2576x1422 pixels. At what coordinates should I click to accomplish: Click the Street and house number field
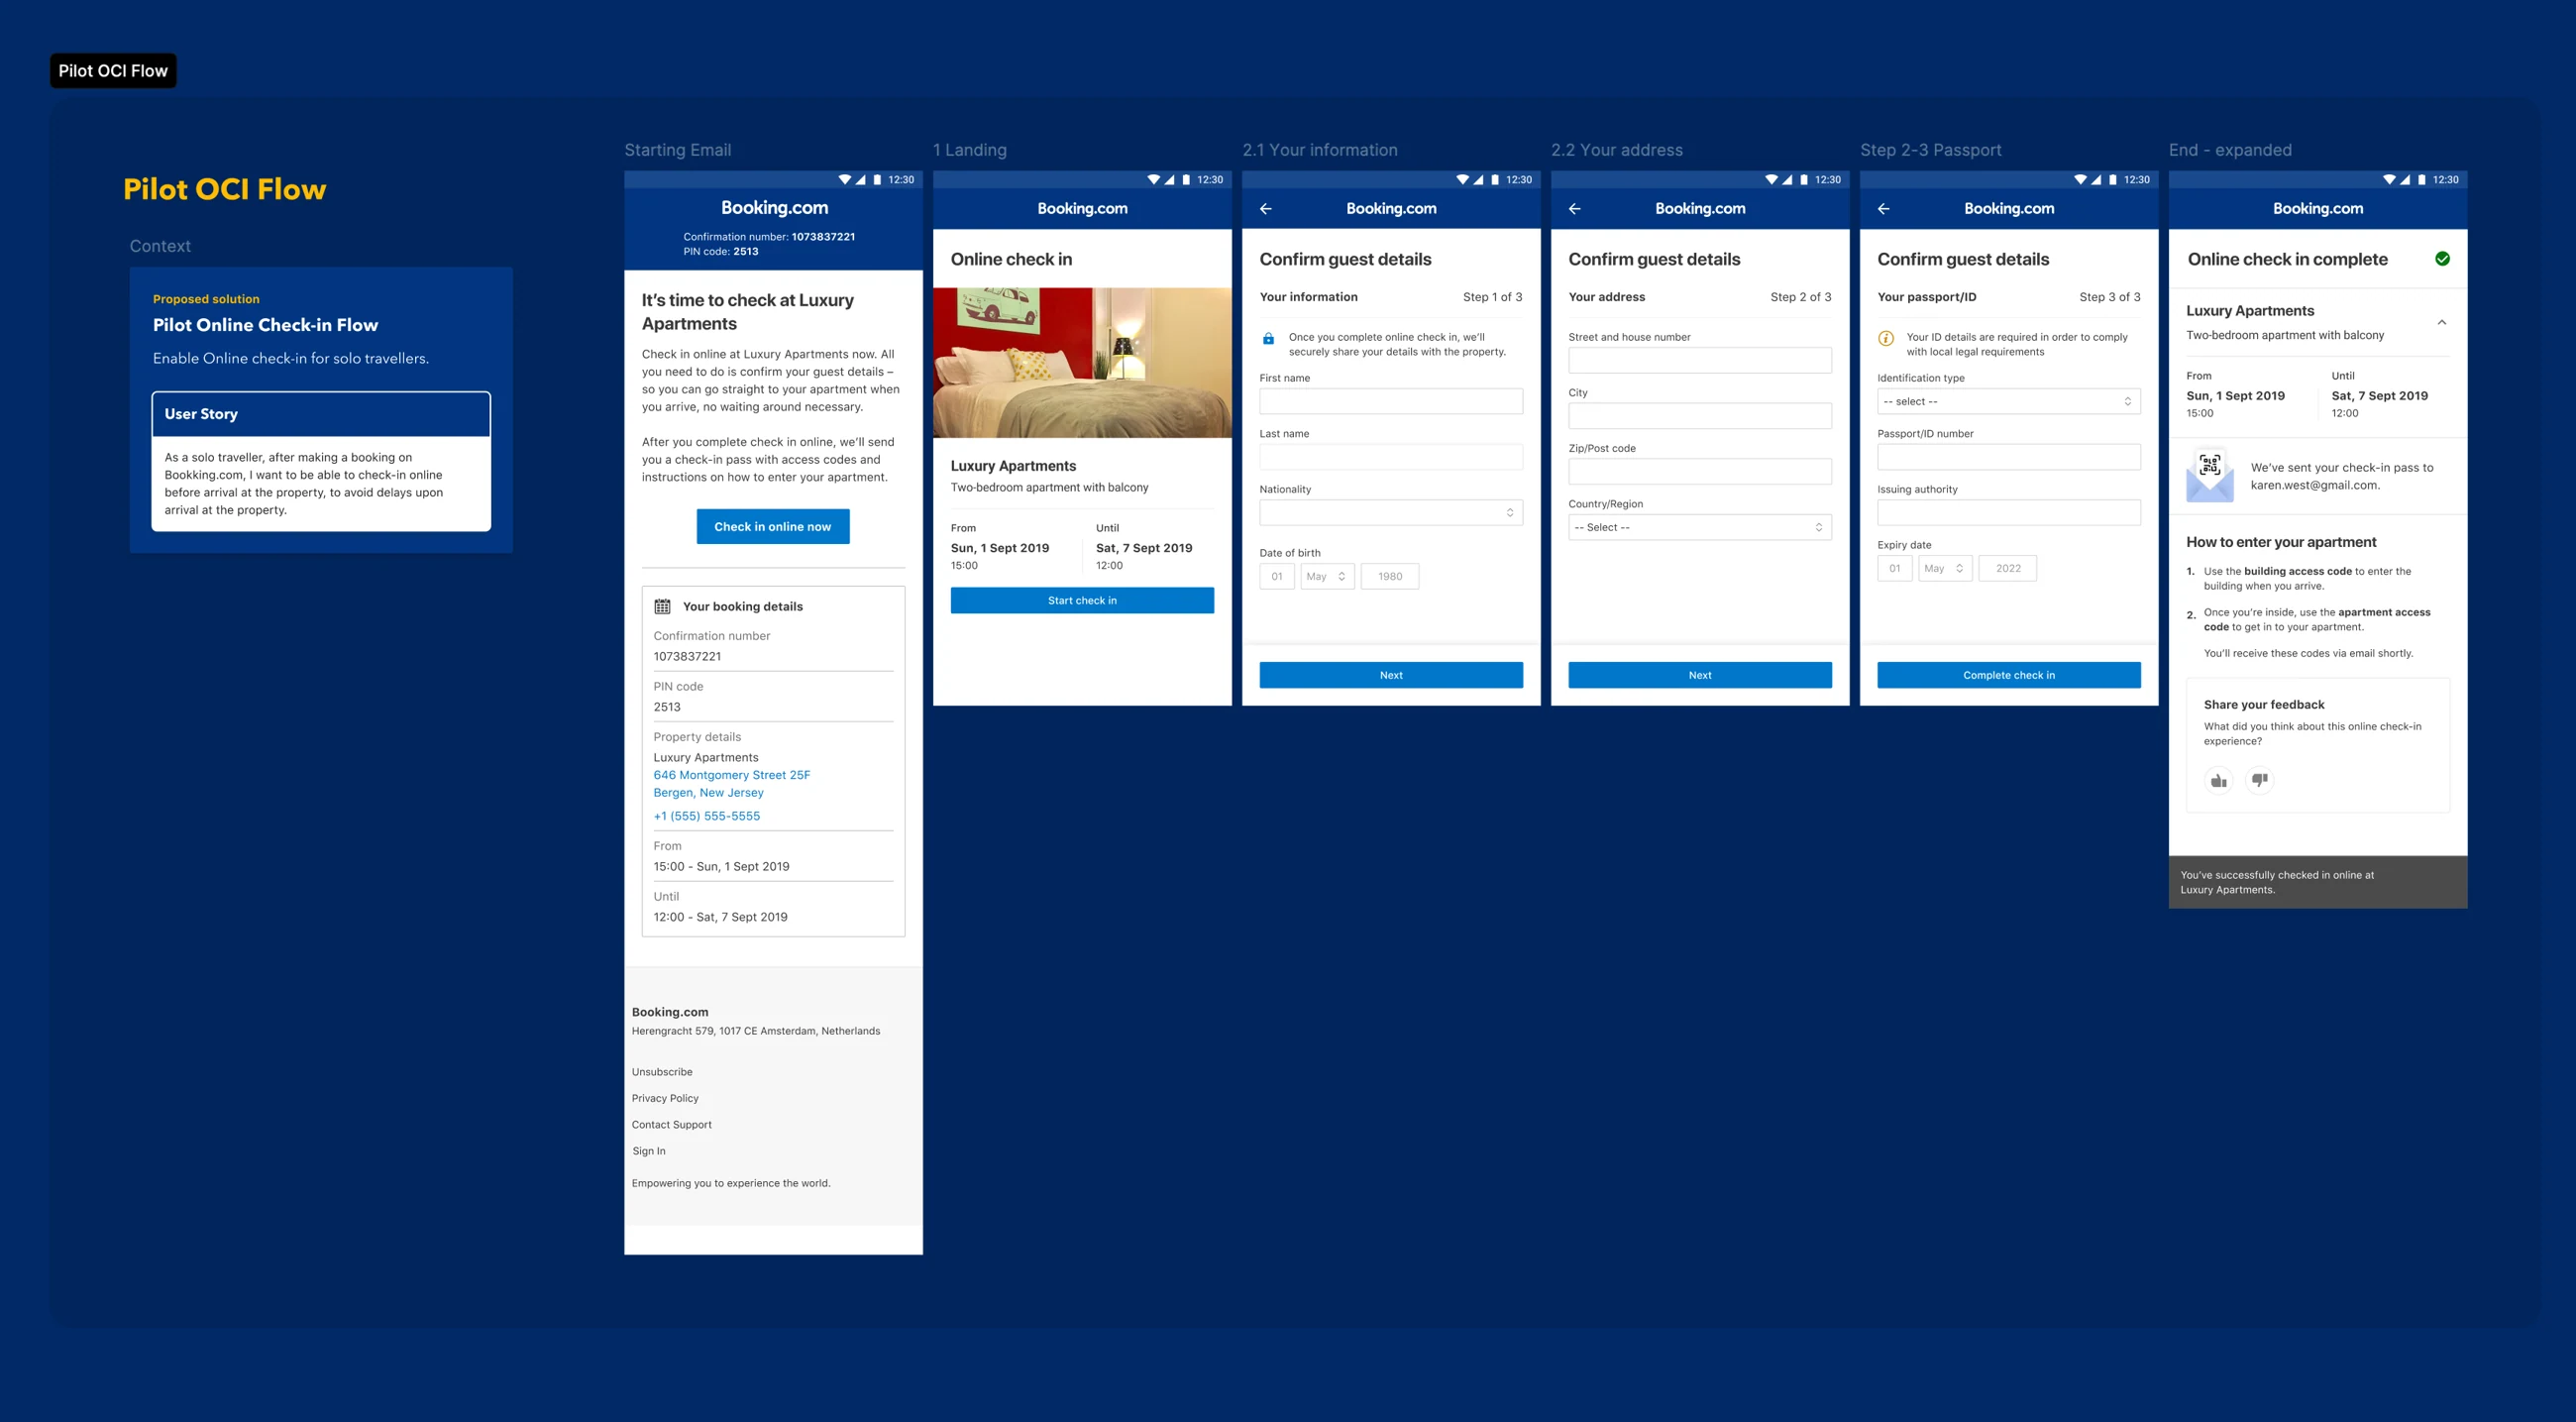tap(1699, 360)
